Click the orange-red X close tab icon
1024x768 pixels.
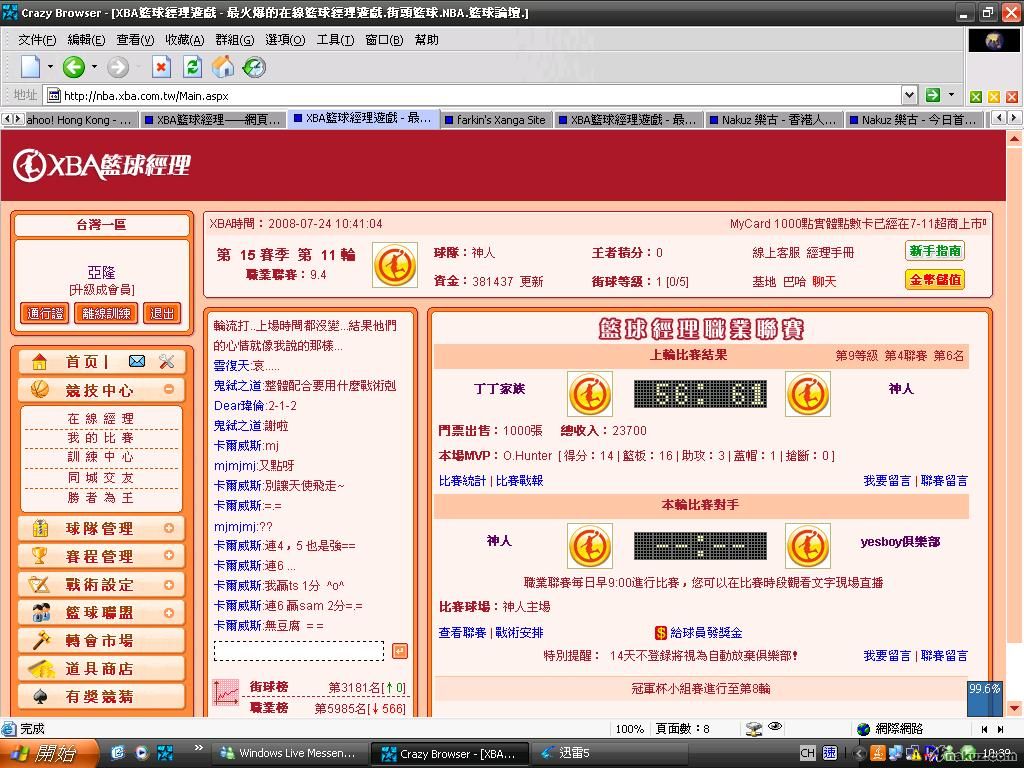tap(1012, 97)
